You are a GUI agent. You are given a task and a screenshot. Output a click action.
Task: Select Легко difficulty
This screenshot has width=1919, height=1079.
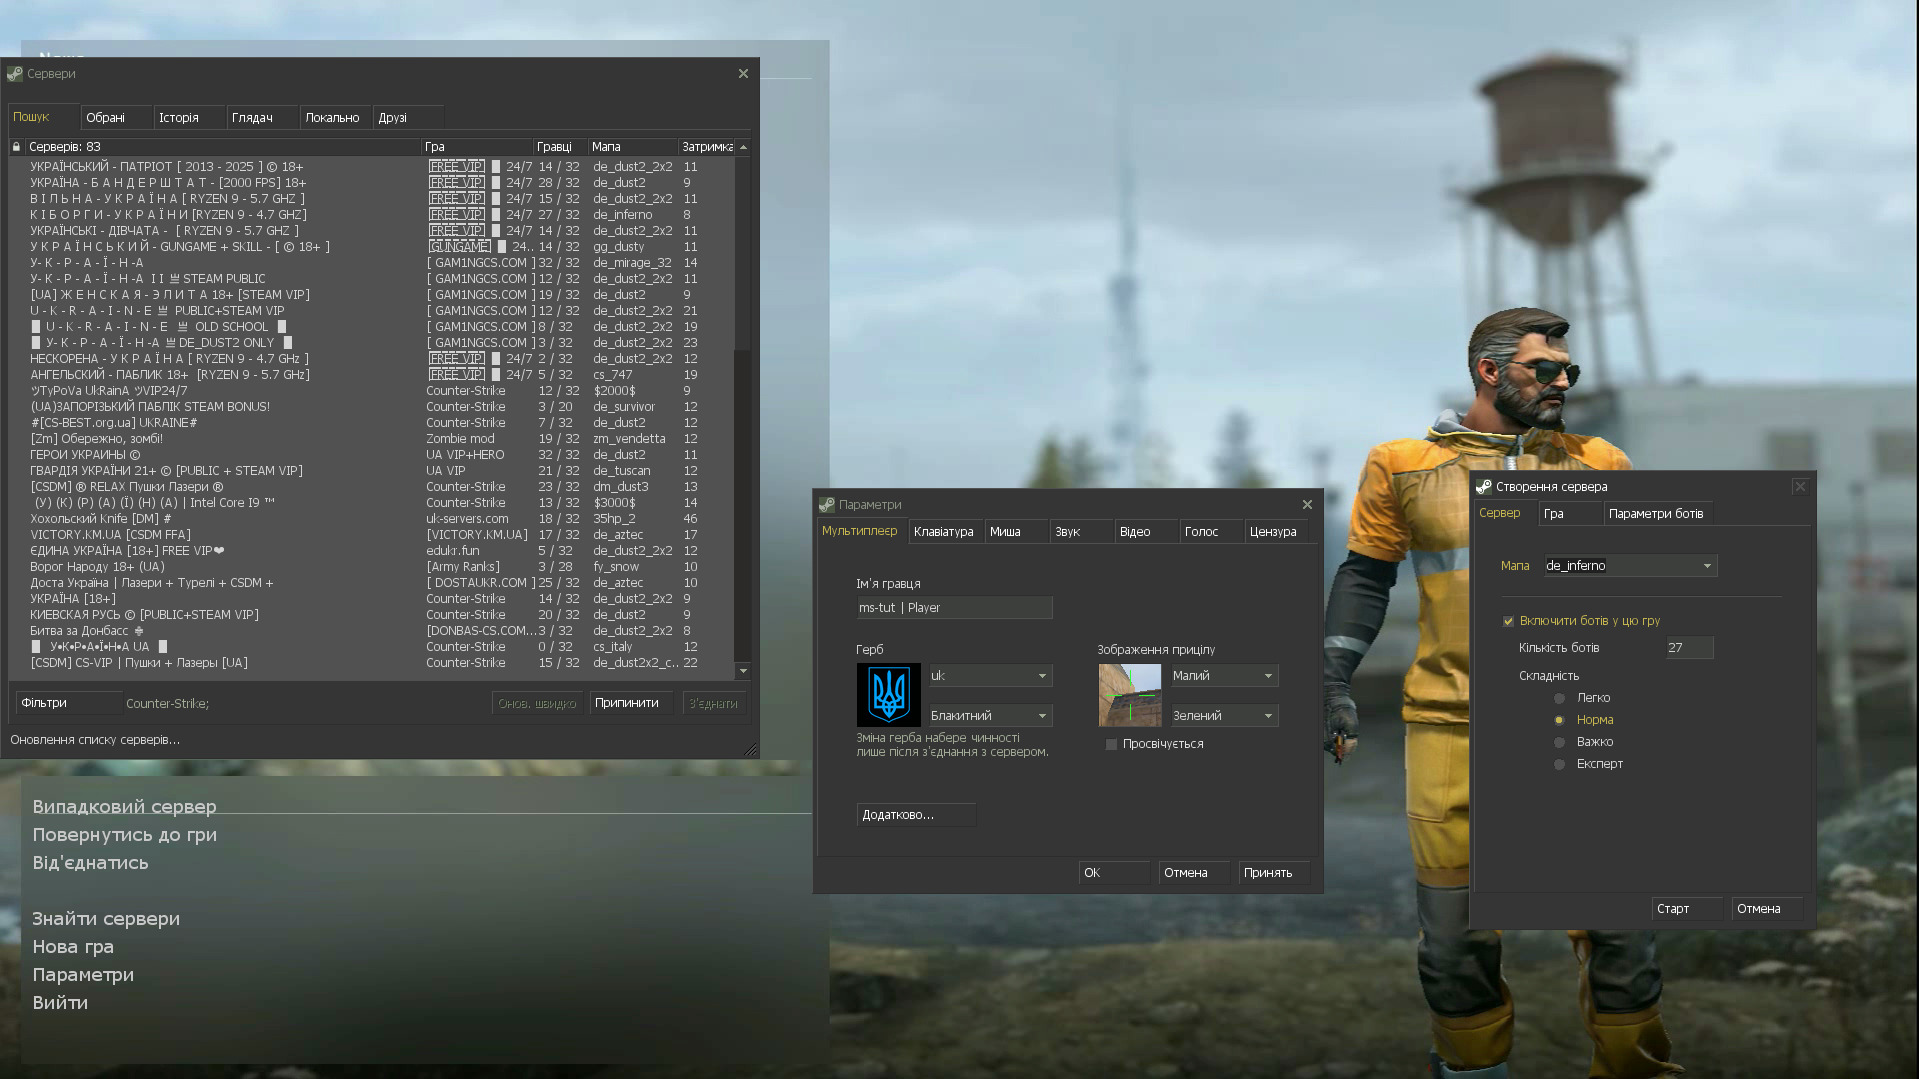[1559, 698]
